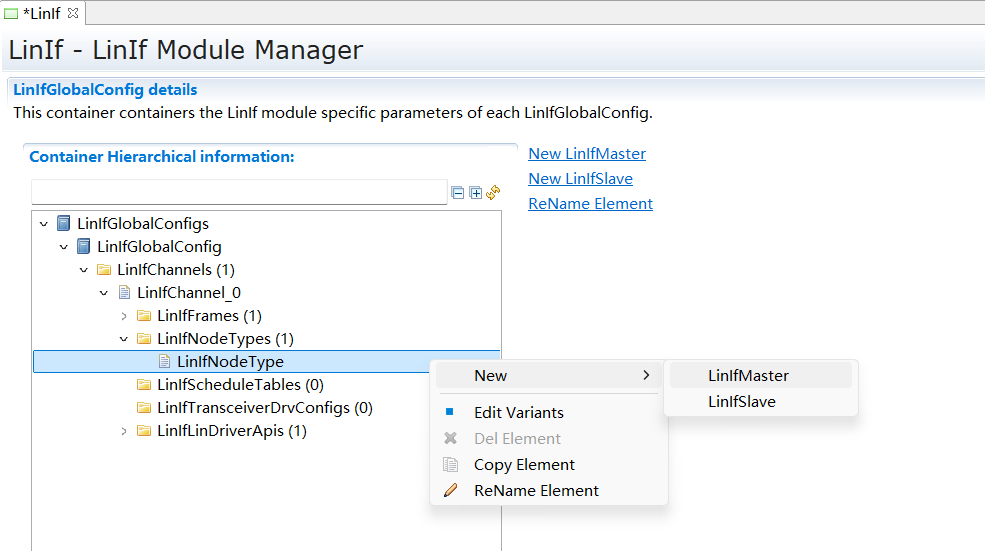Choose LinIfSlave from the New submenu
The width and height of the screenshot is (985, 551).
741,402
